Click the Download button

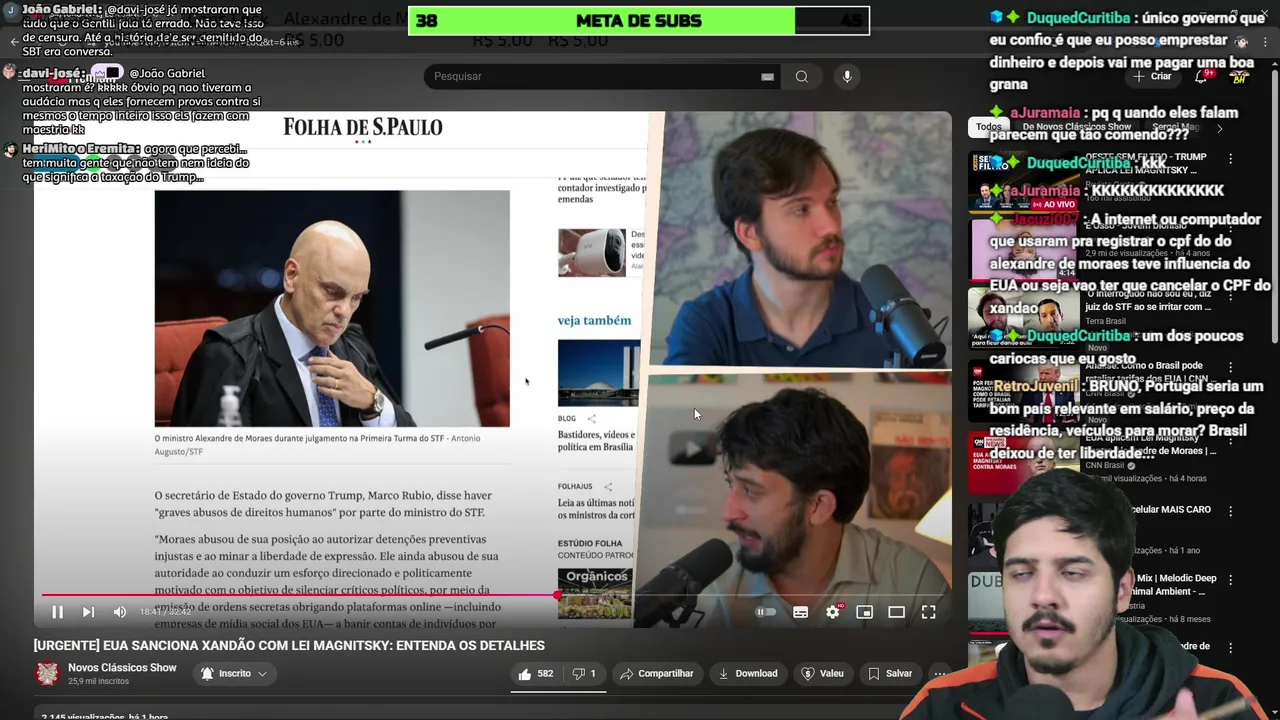747,674
